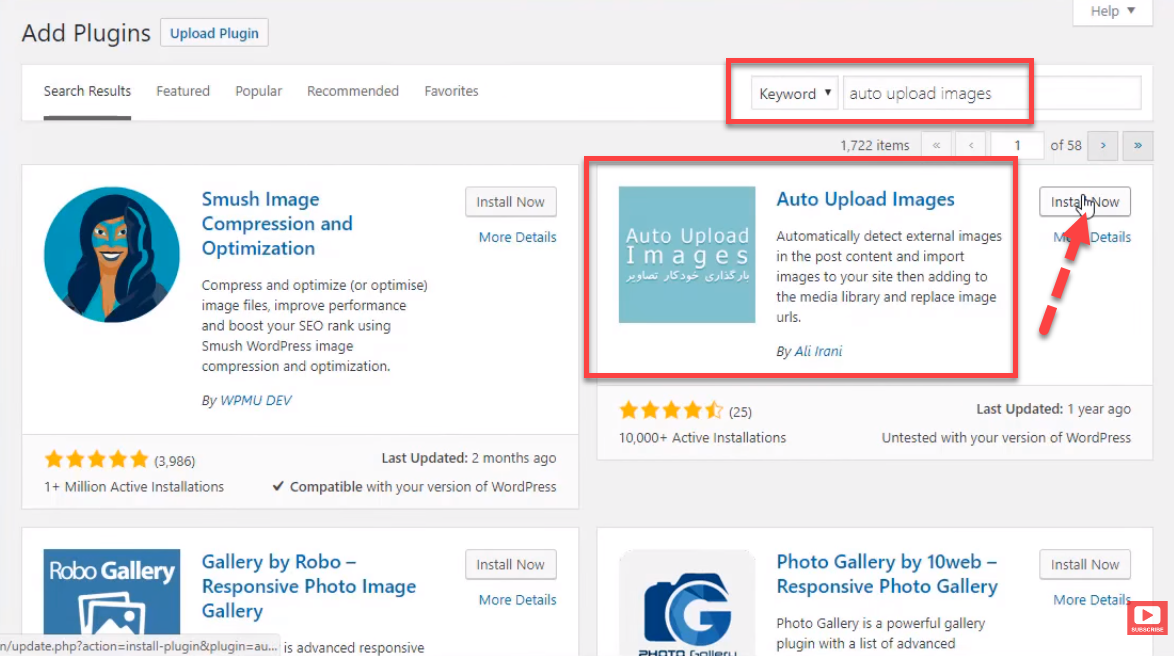Open Smush Image Compression and Optimization title
The image size is (1174, 656).
point(277,223)
